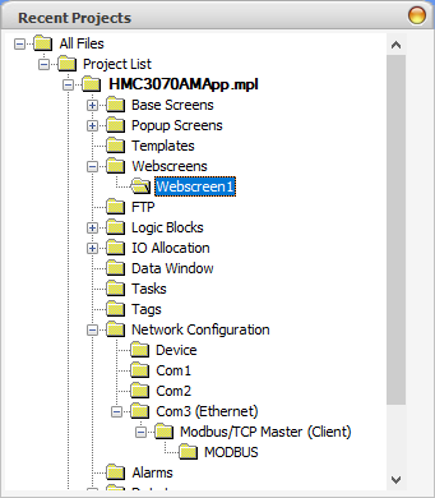Expand the Base Screens node

pos(92,105)
